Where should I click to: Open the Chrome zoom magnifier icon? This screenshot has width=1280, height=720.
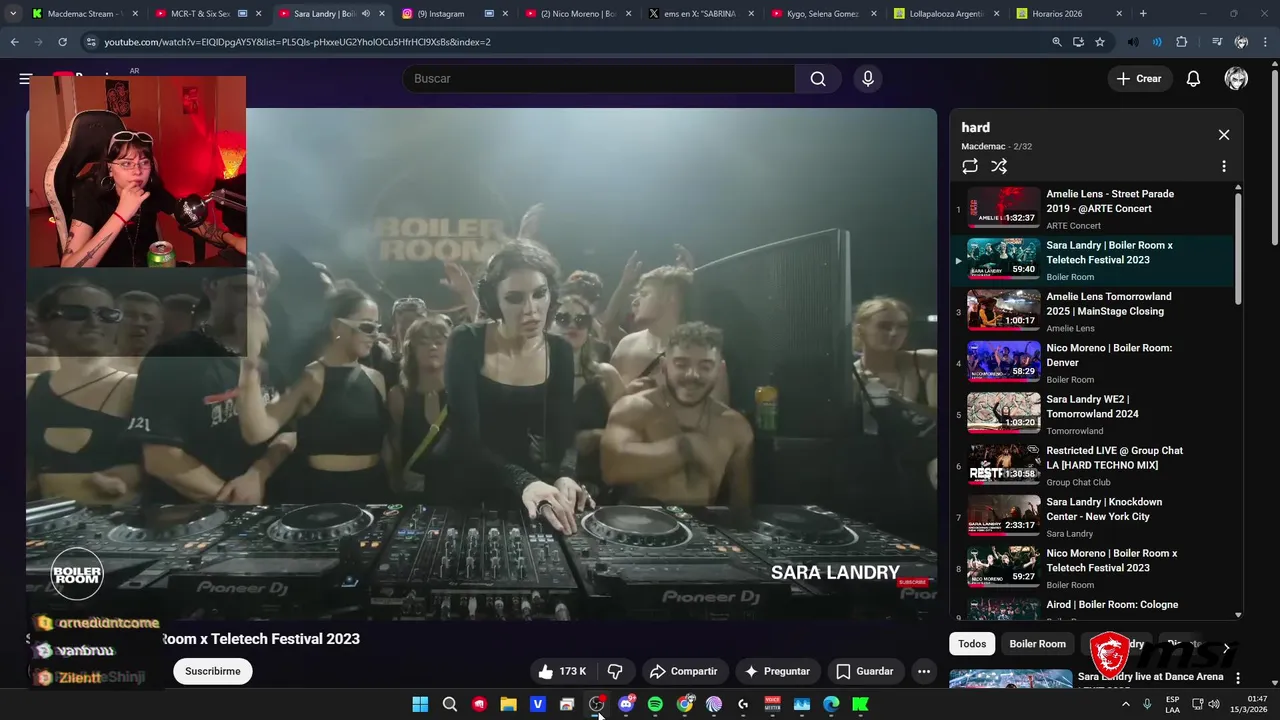click(x=1057, y=42)
